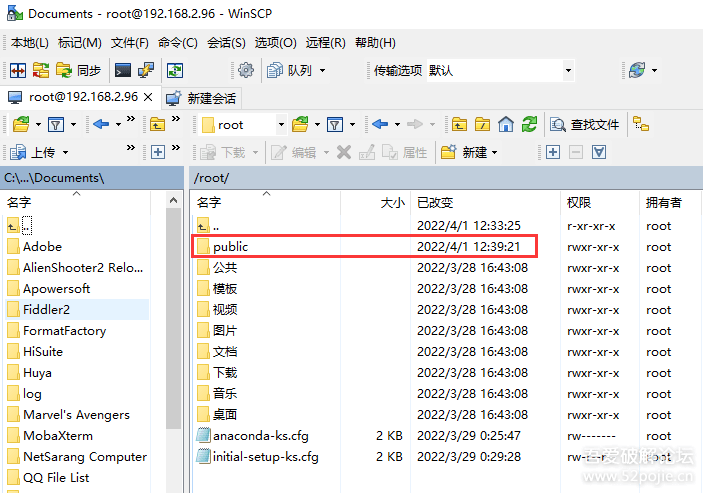Sort remote files by 大小 column
The width and height of the screenshot is (703, 493).
click(x=375, y=203)
